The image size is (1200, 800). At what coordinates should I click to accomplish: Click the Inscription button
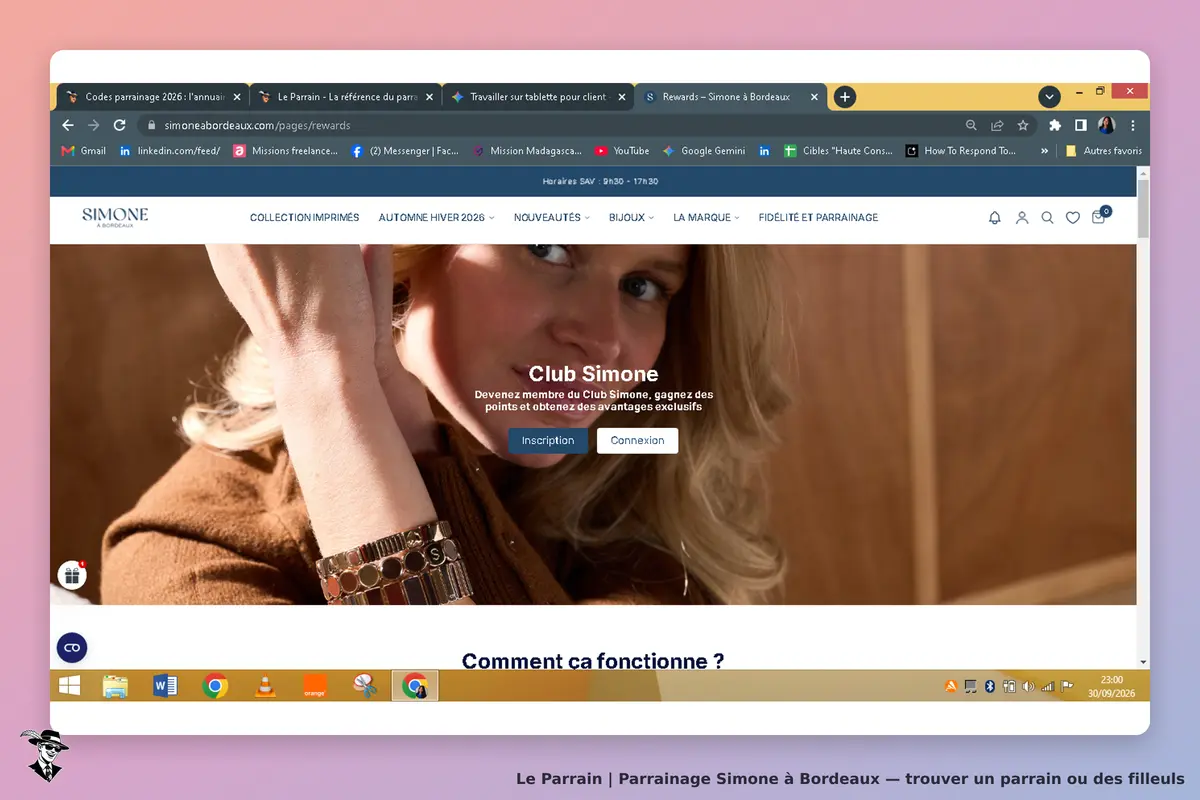coord(548,441)
